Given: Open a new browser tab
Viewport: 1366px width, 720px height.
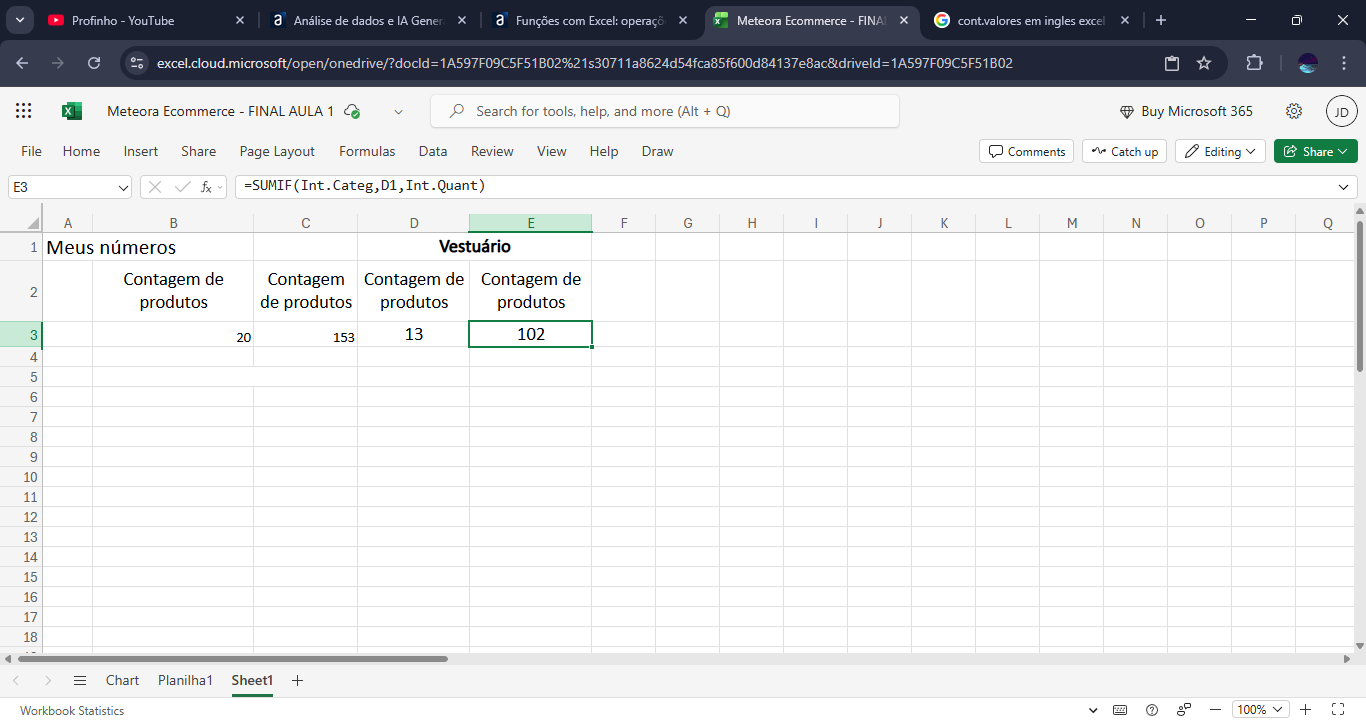Looking at the screenshot, I should [1161, 20].
